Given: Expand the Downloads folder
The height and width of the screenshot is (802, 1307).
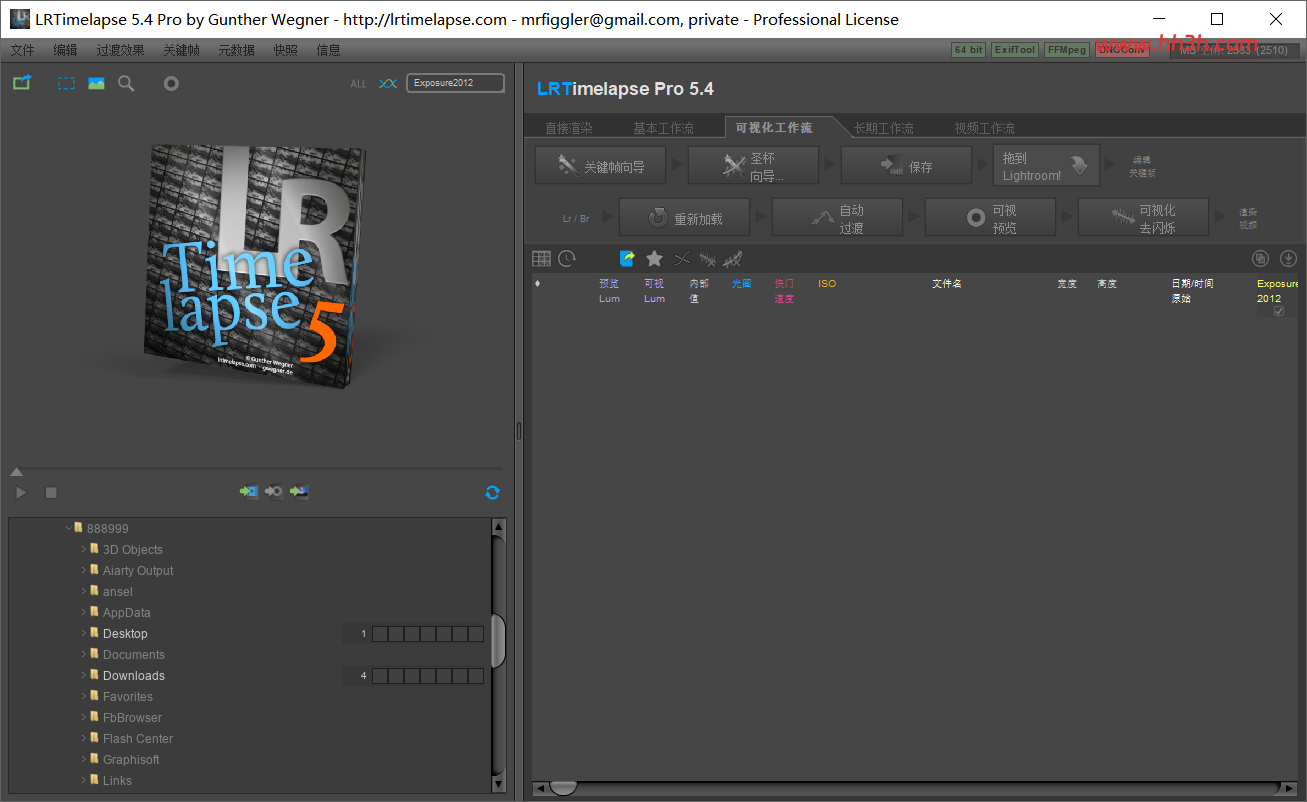Looking at the screenshot, I should click(x=84, y=675).
